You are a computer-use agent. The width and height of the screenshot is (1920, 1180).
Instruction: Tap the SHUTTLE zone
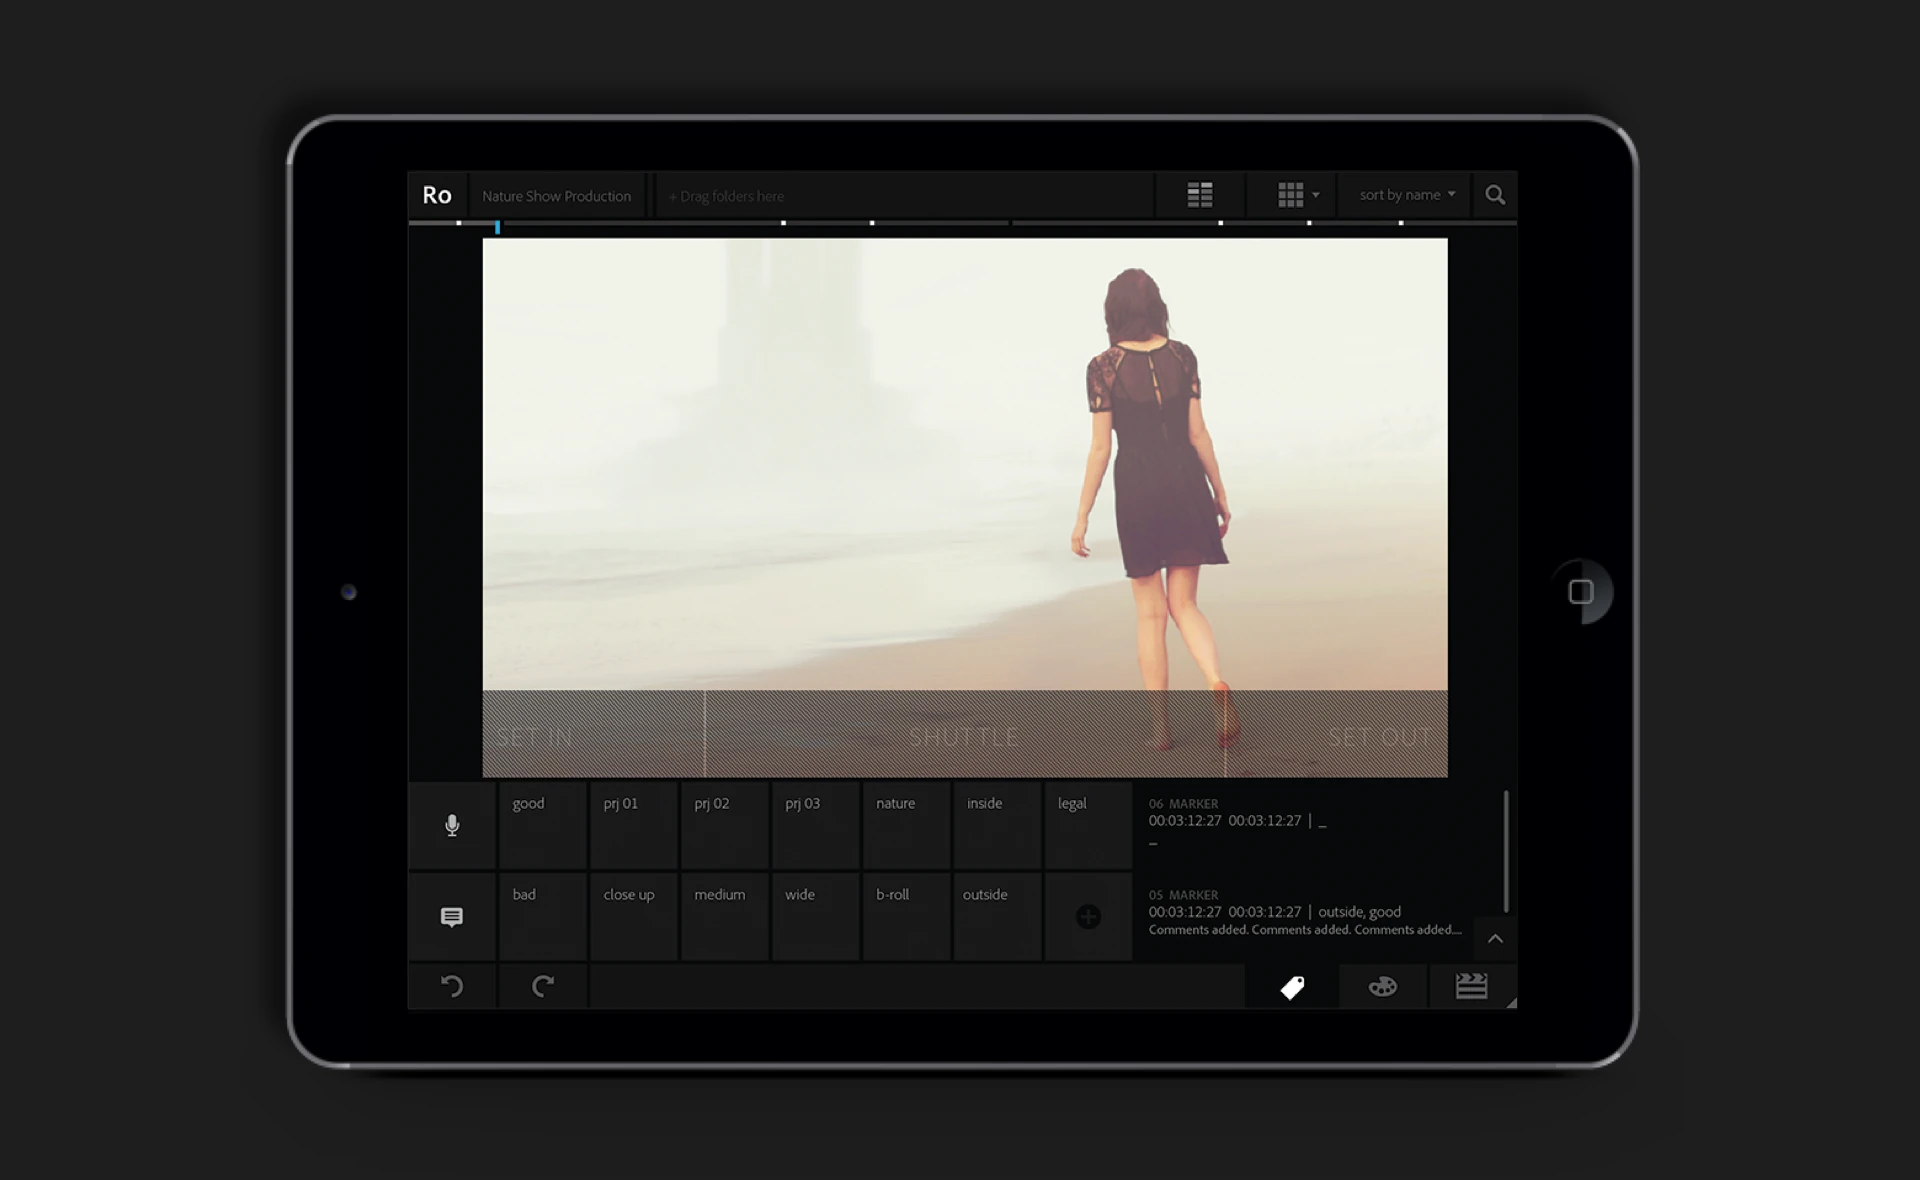click(965, 734)
